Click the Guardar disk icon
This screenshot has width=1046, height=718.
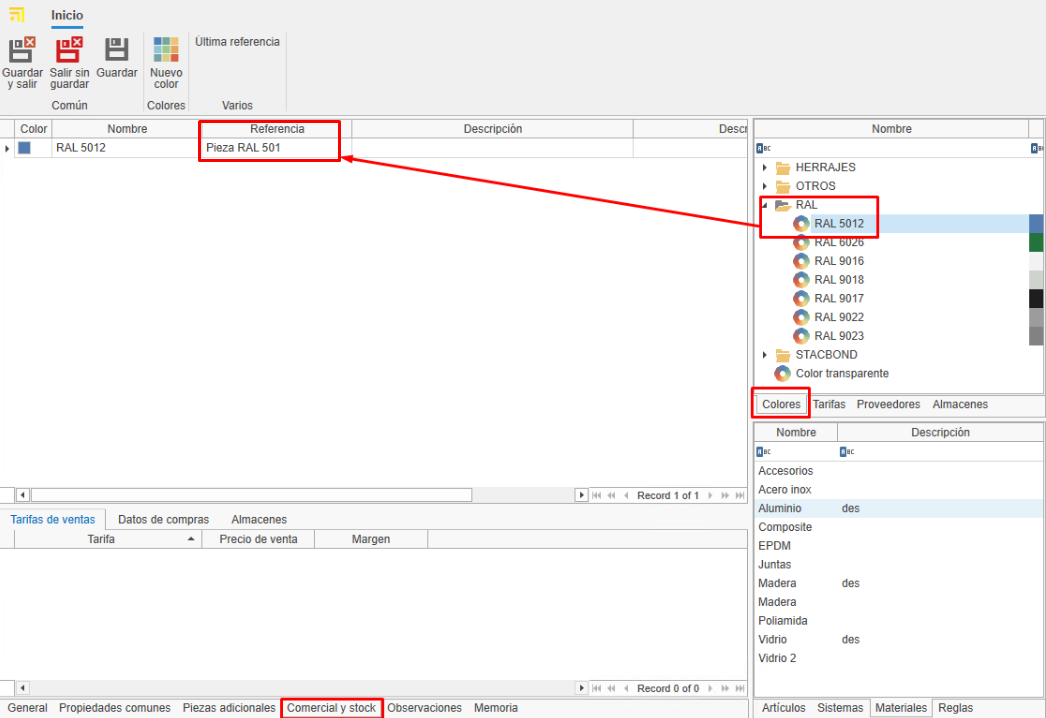[x=117, y=50]
